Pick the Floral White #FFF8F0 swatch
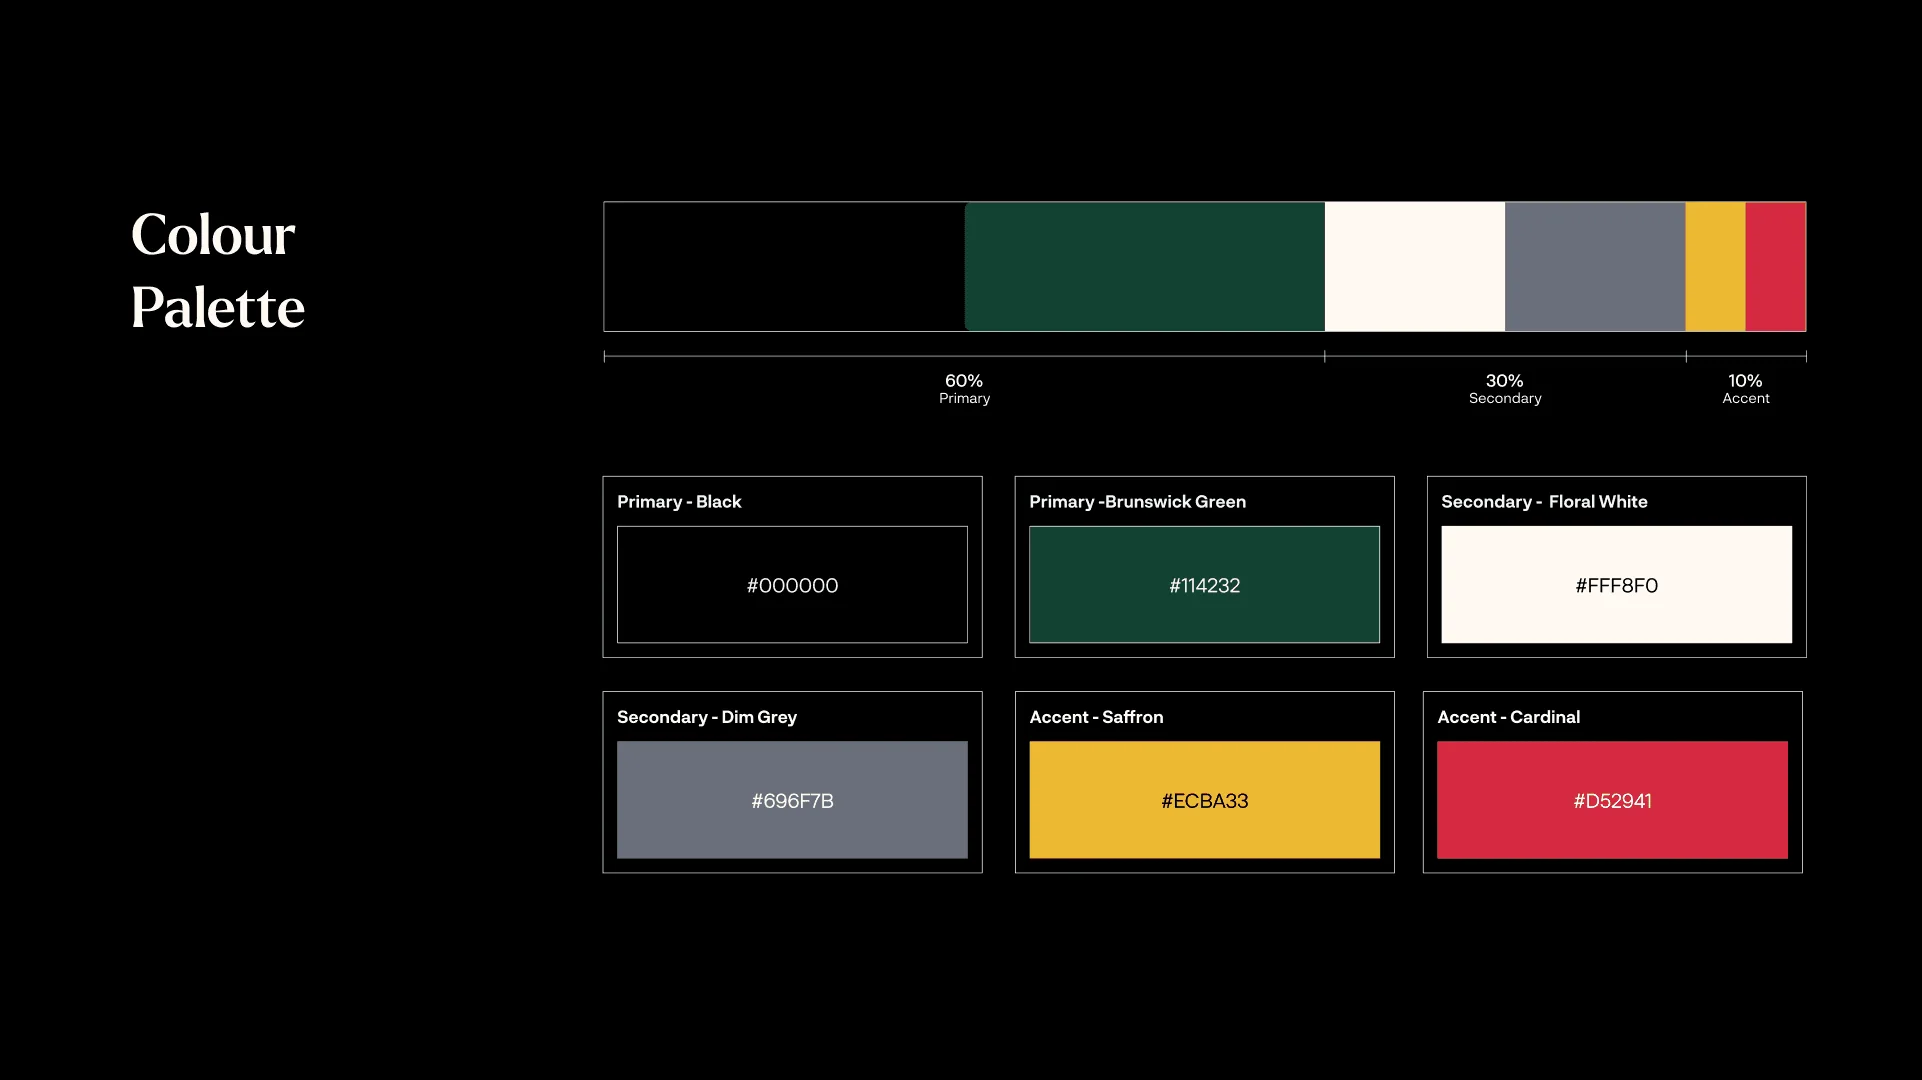Screen dimensions: 1922x1080 (1616, 584)
